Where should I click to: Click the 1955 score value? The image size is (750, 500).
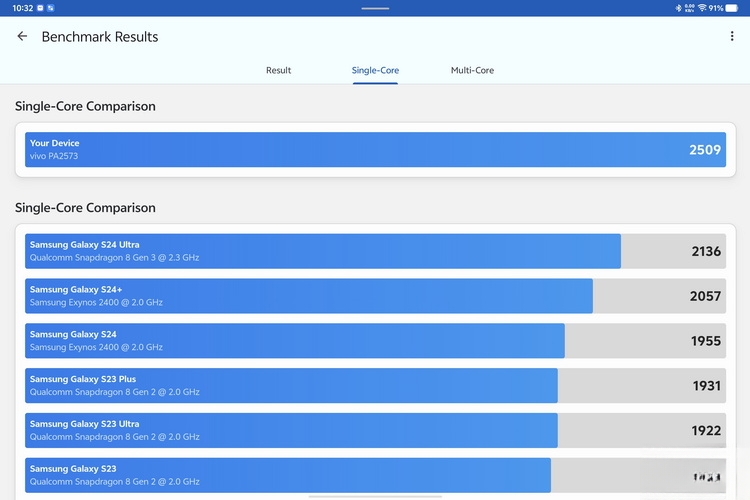click(x=706, y=341)
